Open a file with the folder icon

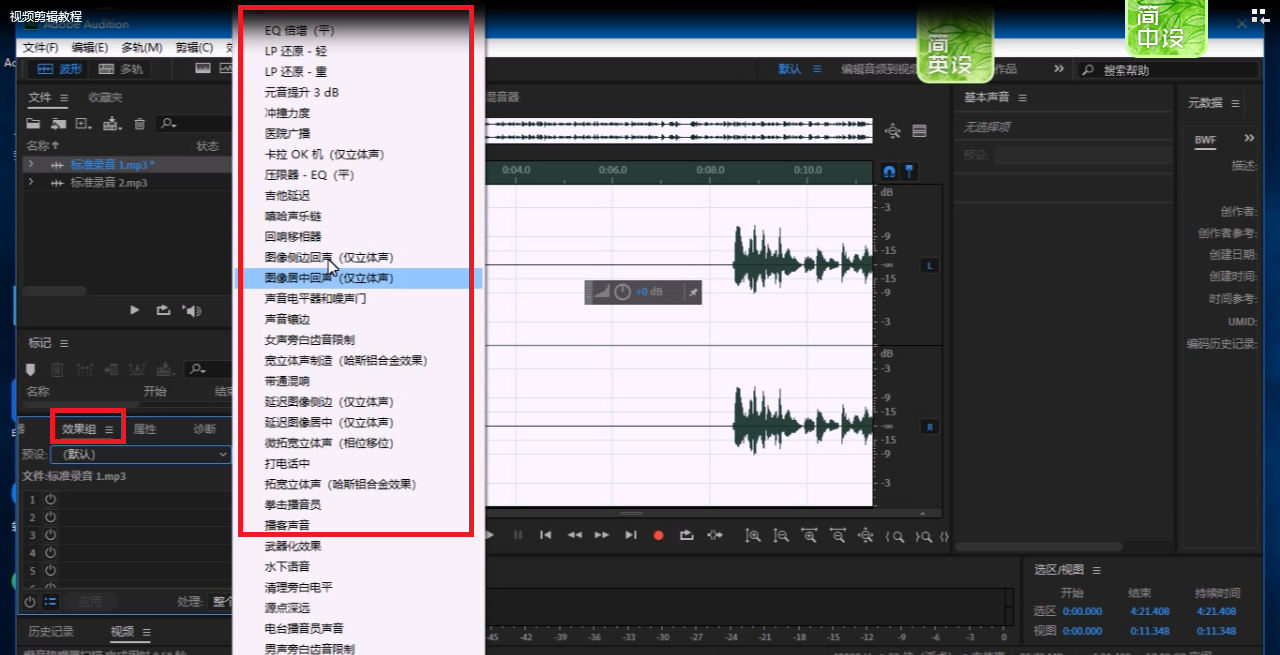(x=33, y=124)
